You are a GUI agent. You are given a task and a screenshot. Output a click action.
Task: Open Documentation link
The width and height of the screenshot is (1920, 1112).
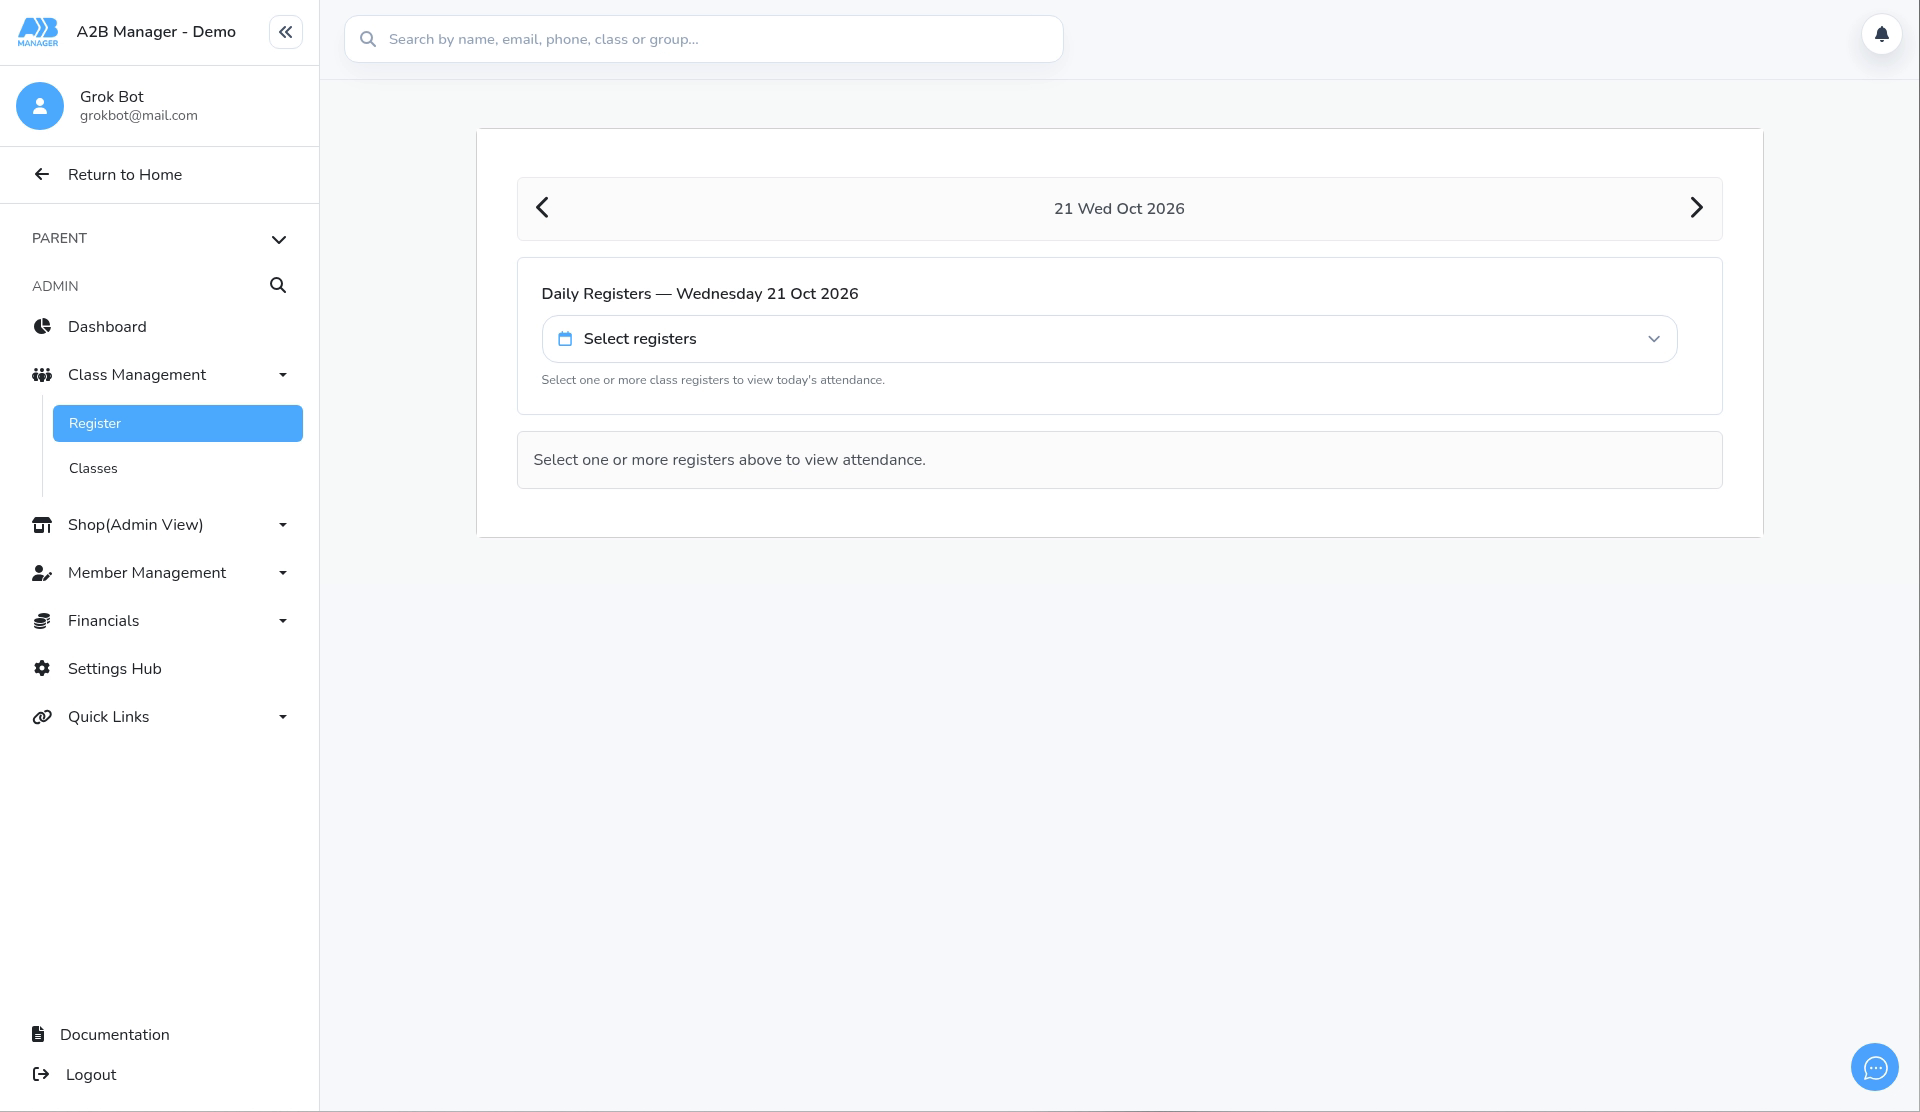tap(115, 1035)
